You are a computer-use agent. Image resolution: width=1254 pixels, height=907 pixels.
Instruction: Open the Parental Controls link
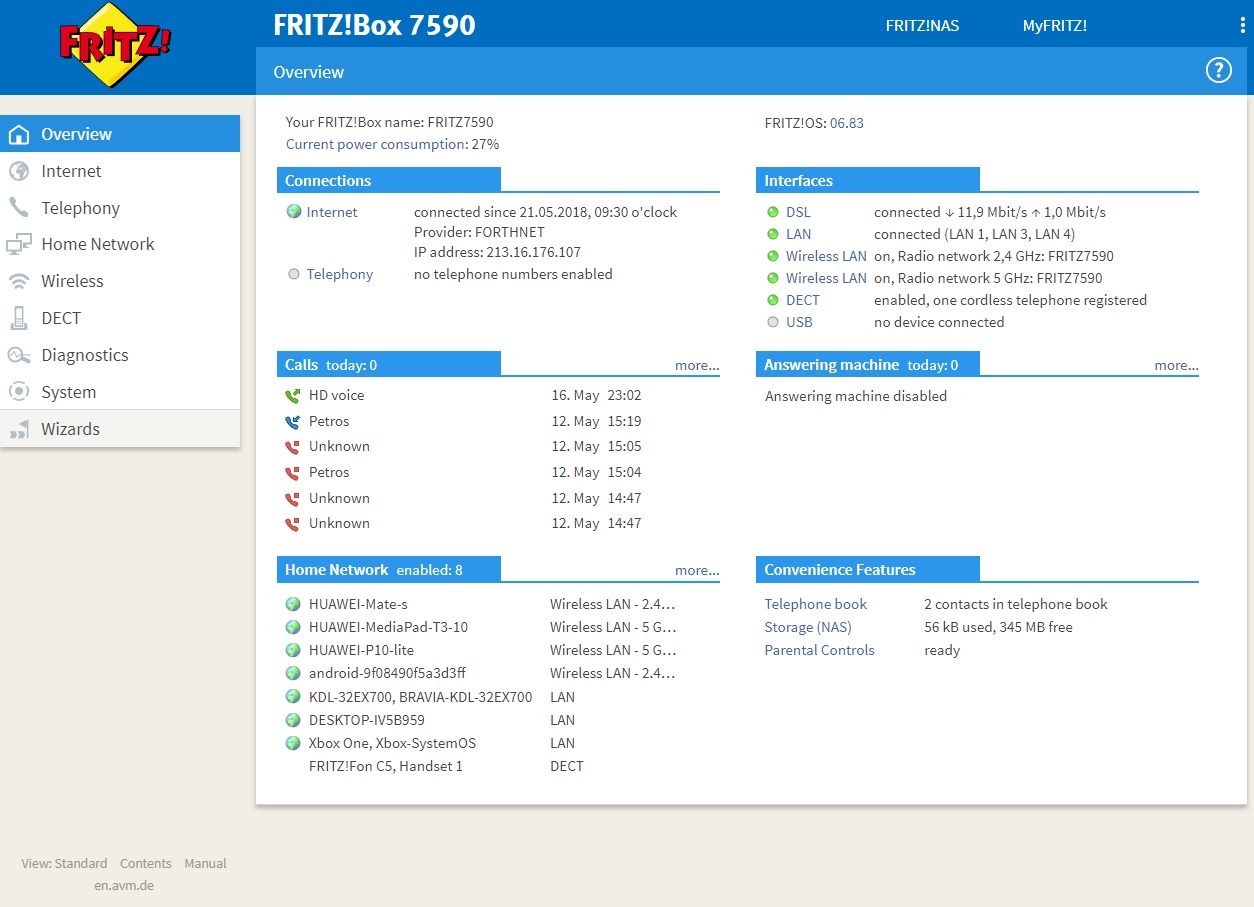click(819, 650)
